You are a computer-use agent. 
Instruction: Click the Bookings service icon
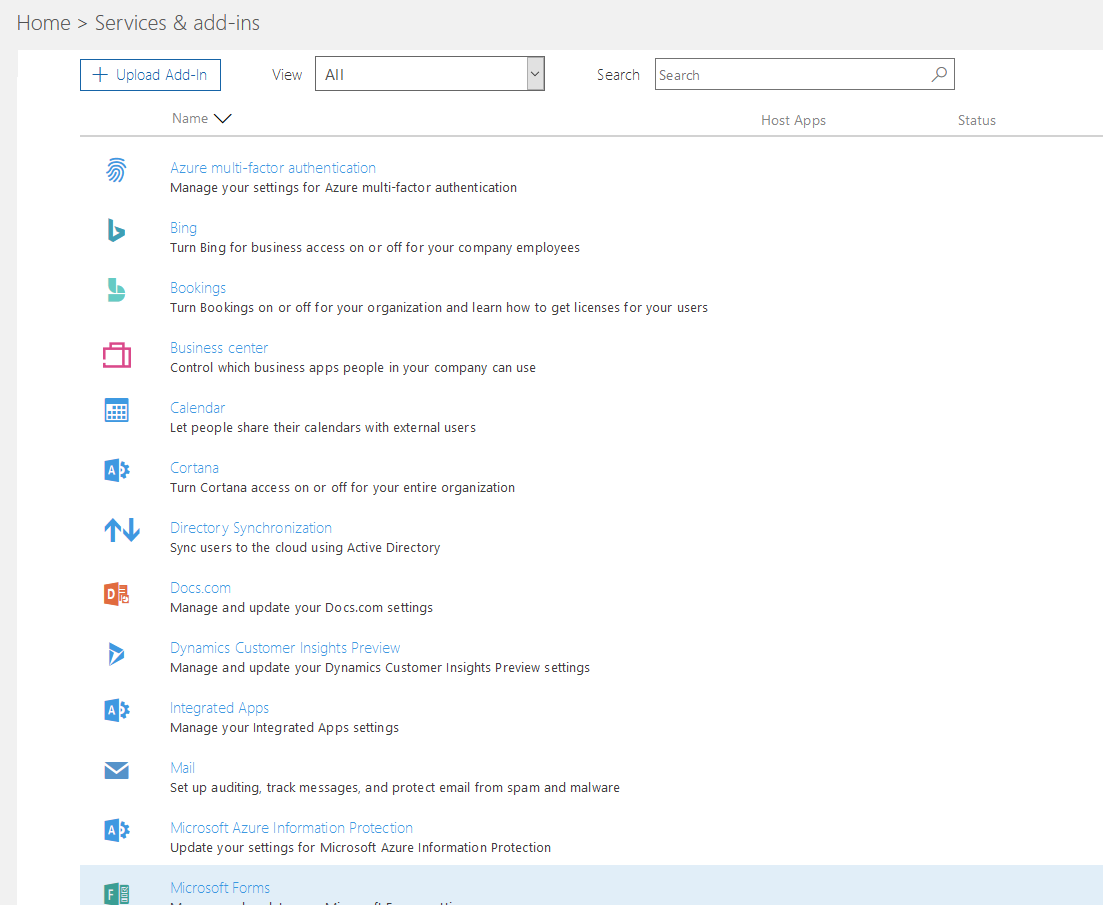(116, 290)
